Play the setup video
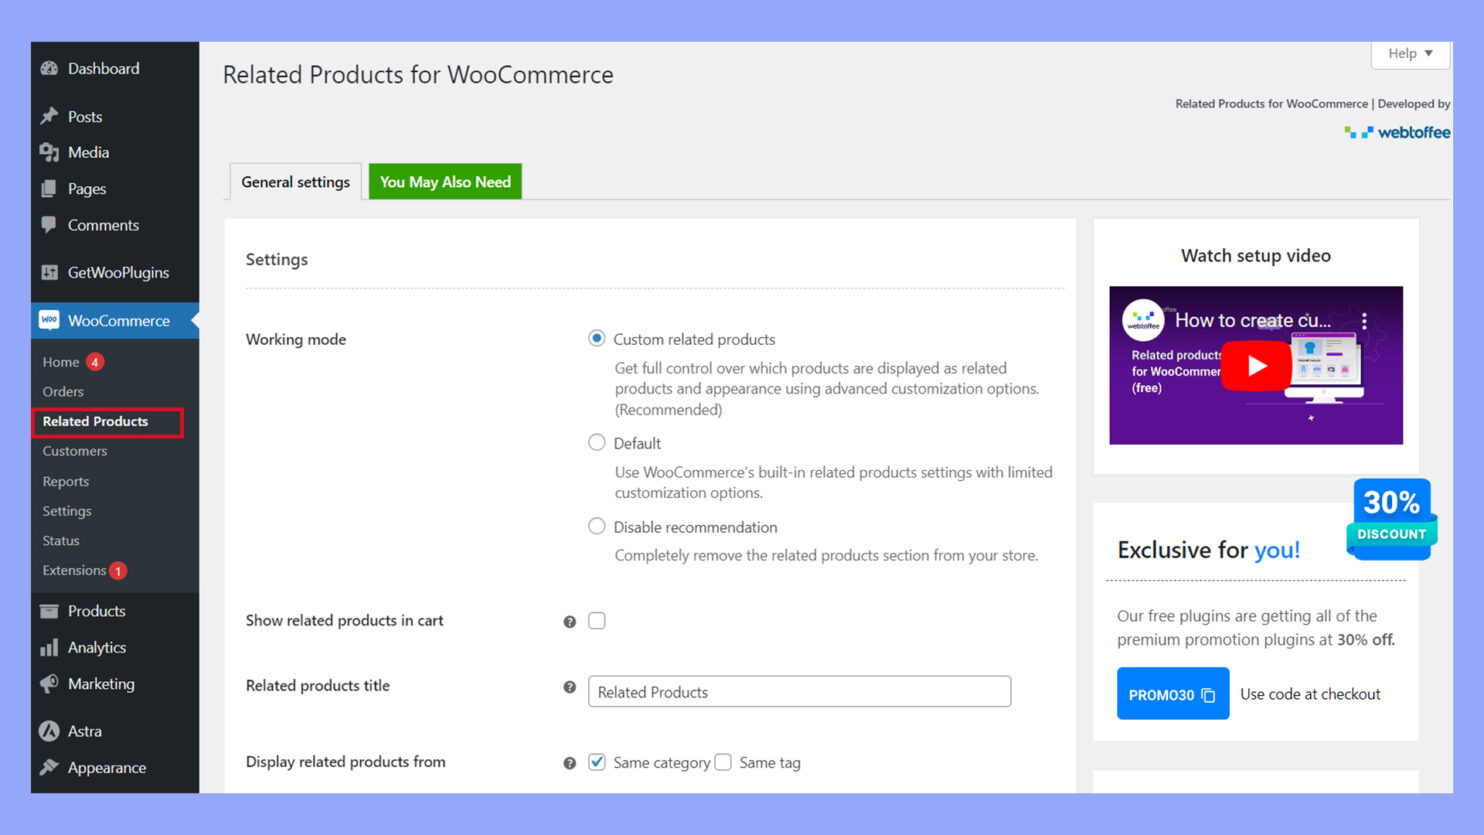This screenshot has width=1484, height=835. tap(1256, 366)
